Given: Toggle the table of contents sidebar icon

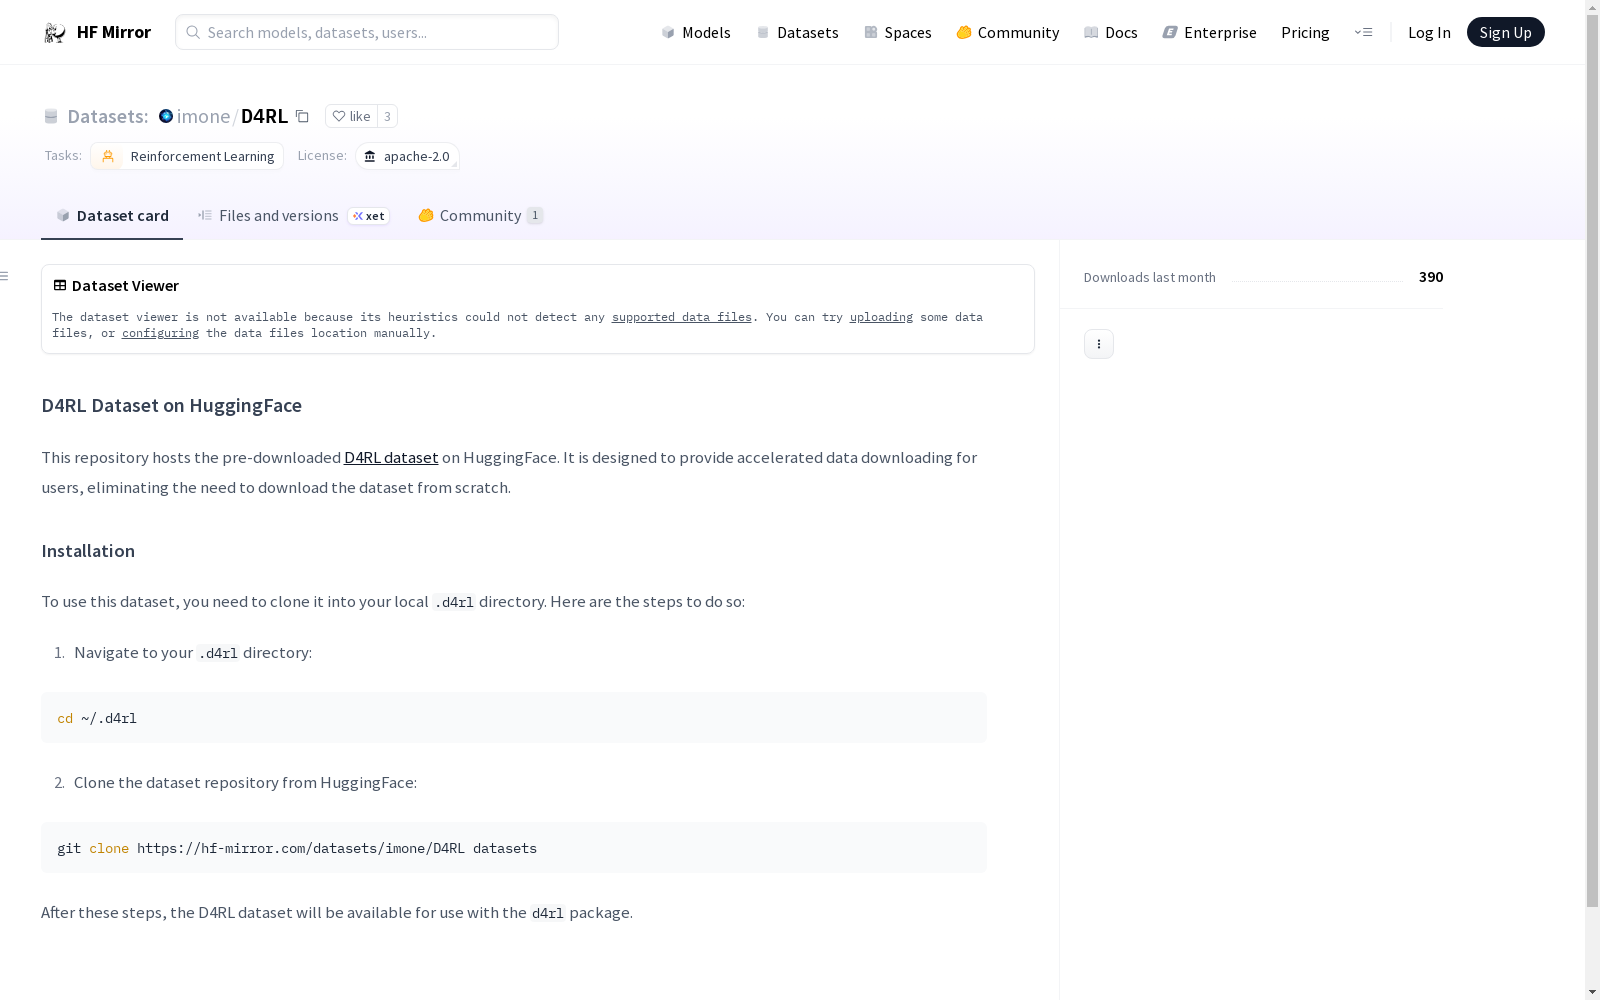Looking at the screenshot, I should coord(4,276).
